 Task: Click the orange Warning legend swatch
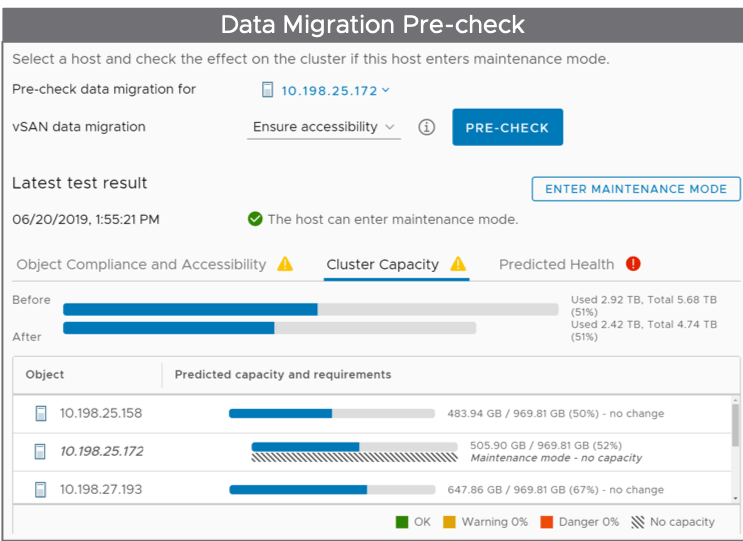pyautogui.click(x=450, y=521)
